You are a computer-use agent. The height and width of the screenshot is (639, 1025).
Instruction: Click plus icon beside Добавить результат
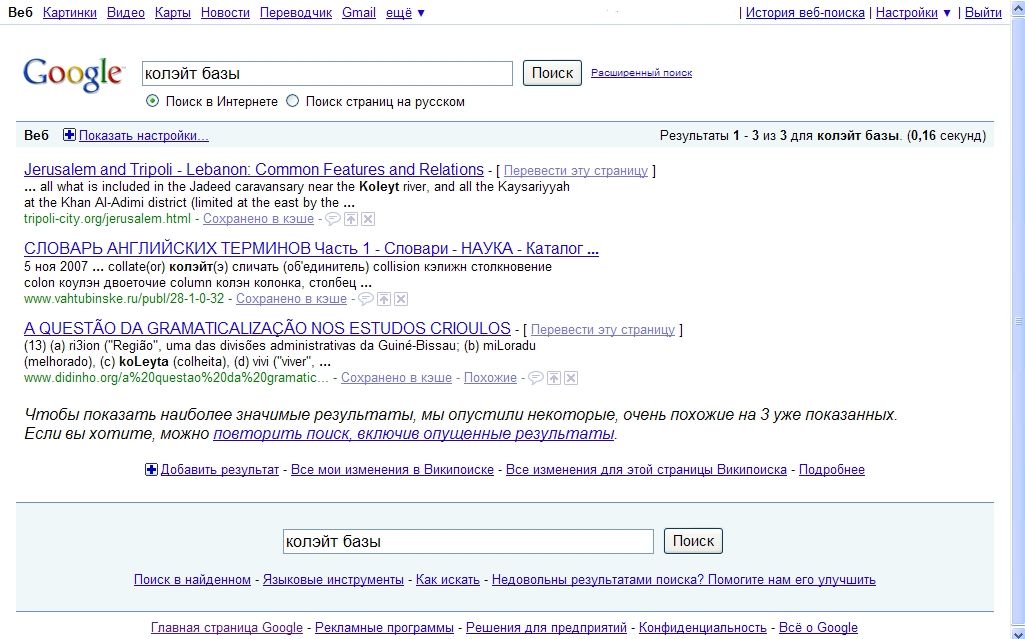(x=151, y=468)
